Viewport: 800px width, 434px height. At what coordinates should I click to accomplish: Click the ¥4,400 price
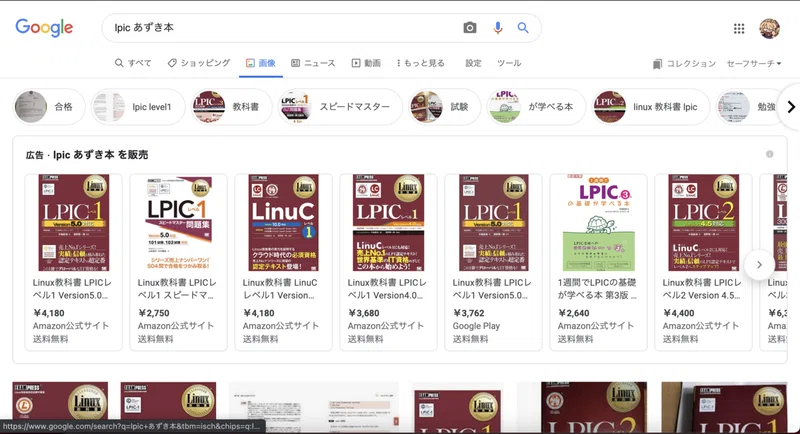pos(679,313)
